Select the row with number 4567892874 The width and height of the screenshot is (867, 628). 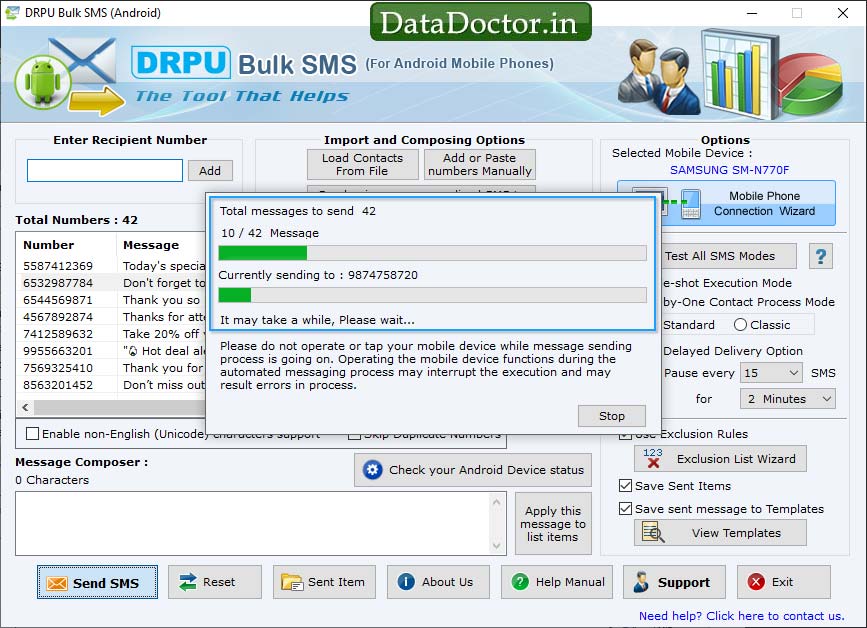(111, 317)
